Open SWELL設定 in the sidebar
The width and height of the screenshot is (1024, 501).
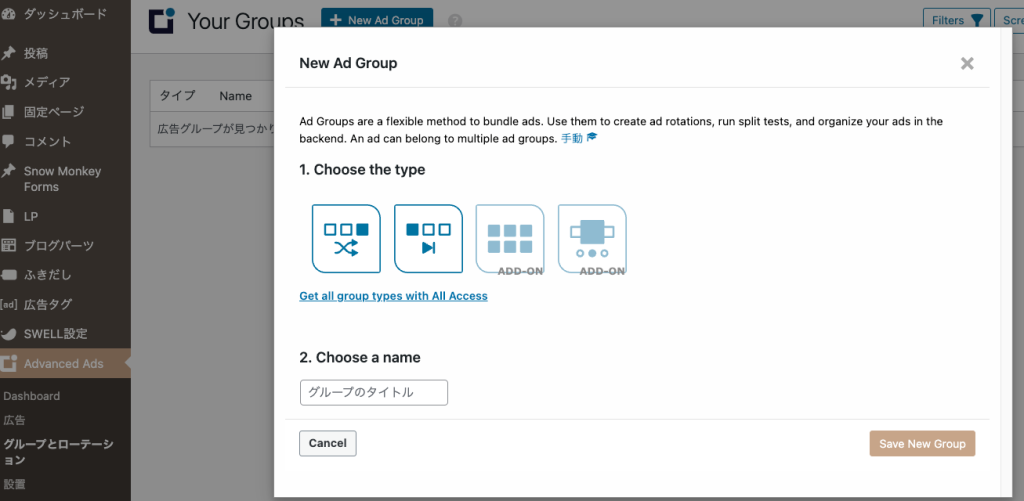[55, 333]
